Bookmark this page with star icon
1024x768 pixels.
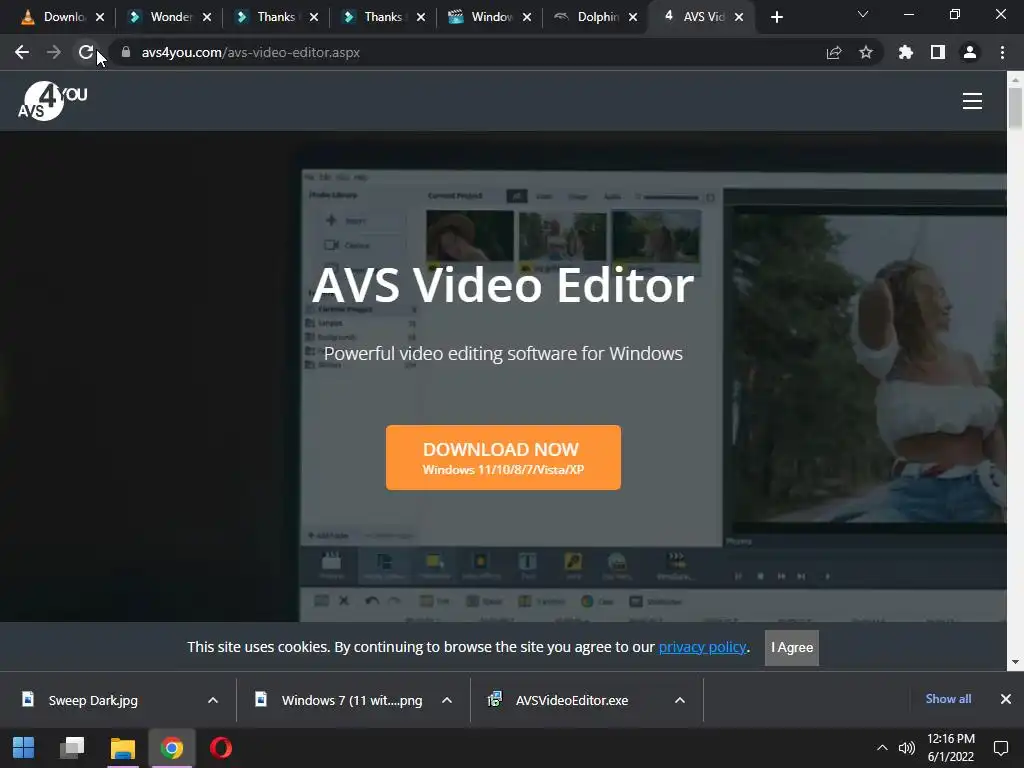[x=866, y=52]
